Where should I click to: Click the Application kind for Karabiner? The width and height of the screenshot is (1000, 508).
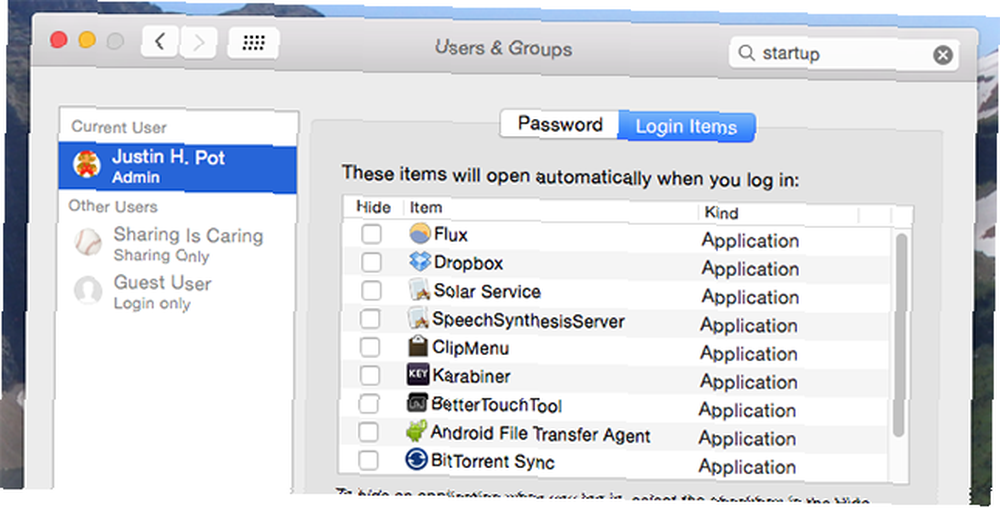(x=749, y=382)
